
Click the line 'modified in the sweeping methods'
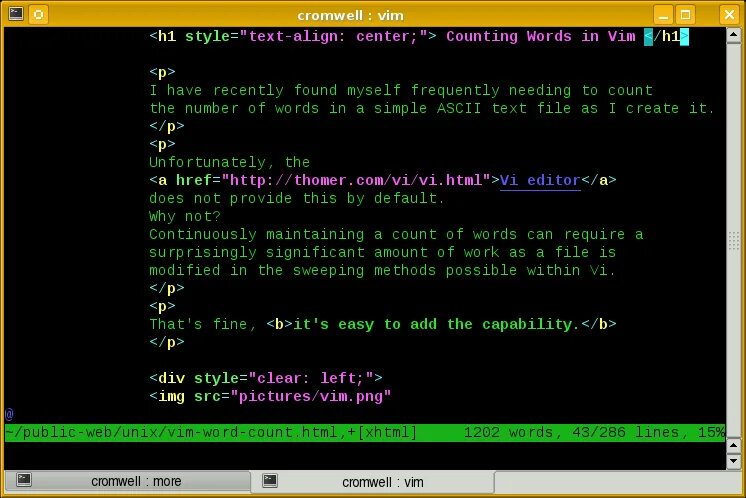pos(382,271)
